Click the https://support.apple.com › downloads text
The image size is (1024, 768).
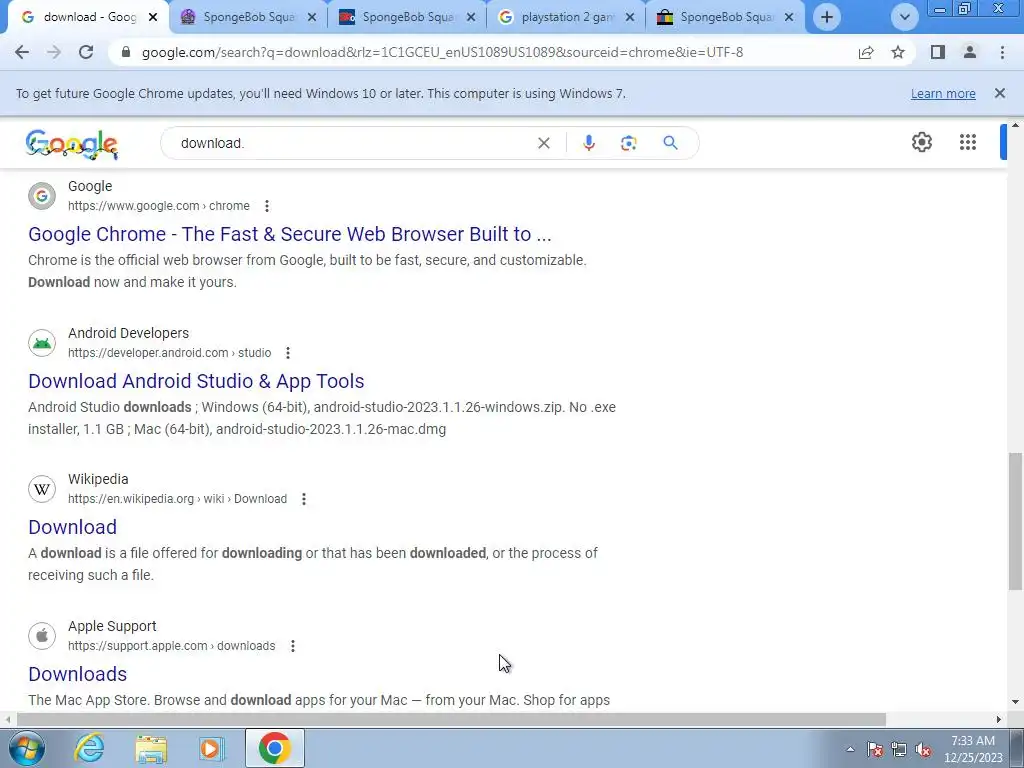[x=172, y=646]
